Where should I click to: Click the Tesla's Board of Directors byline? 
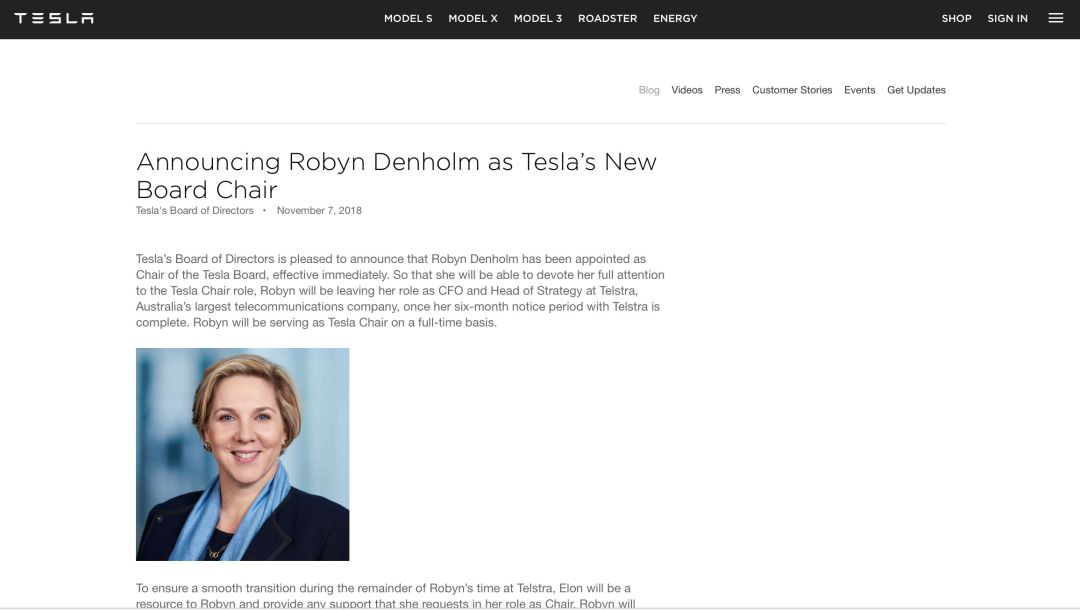click(195, 211)
